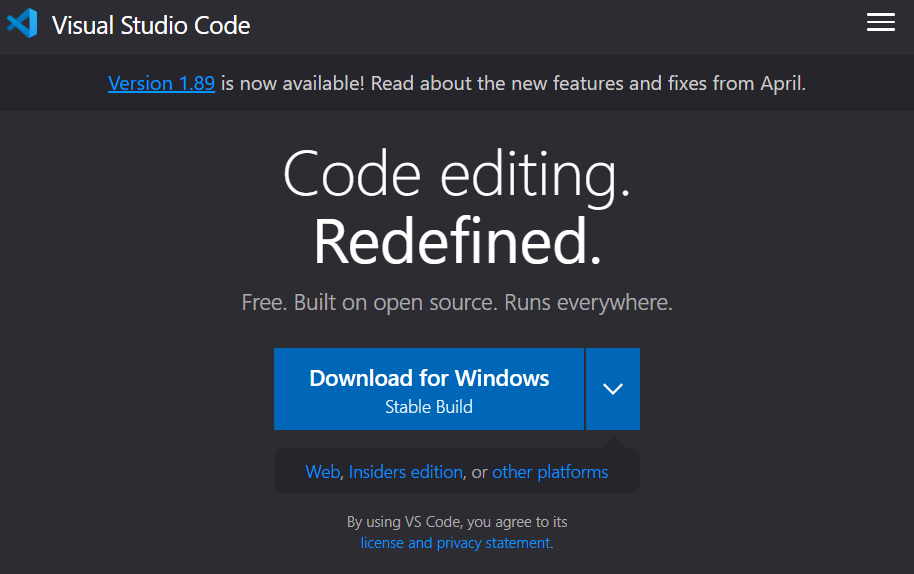The image size is (914, 574).
Task: Click the Visual Studio Code logo icon
Action: [x=22, y=24]
